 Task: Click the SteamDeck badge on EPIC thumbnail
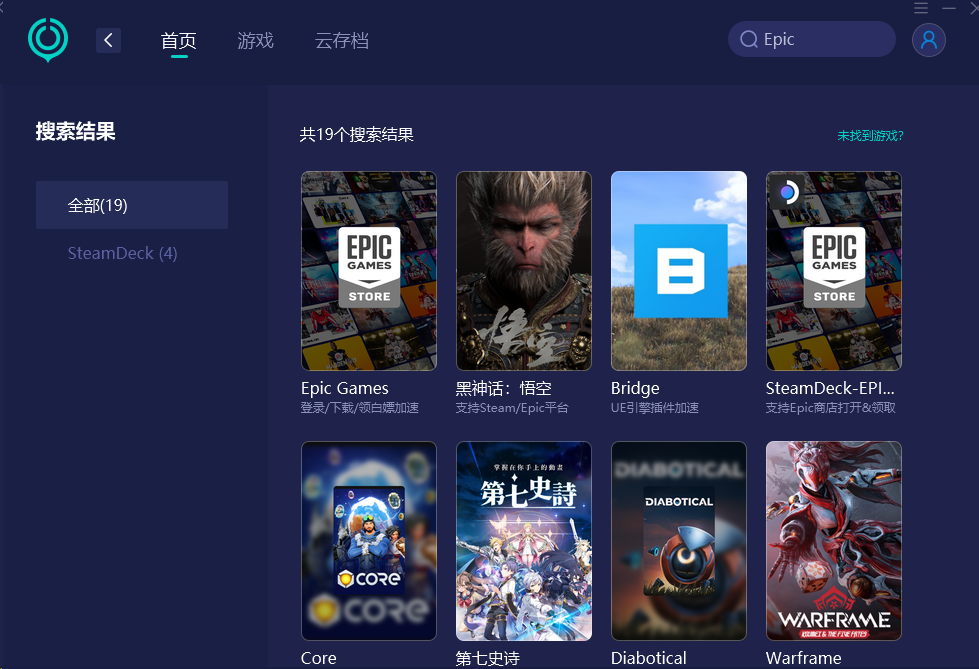(788, 192)
